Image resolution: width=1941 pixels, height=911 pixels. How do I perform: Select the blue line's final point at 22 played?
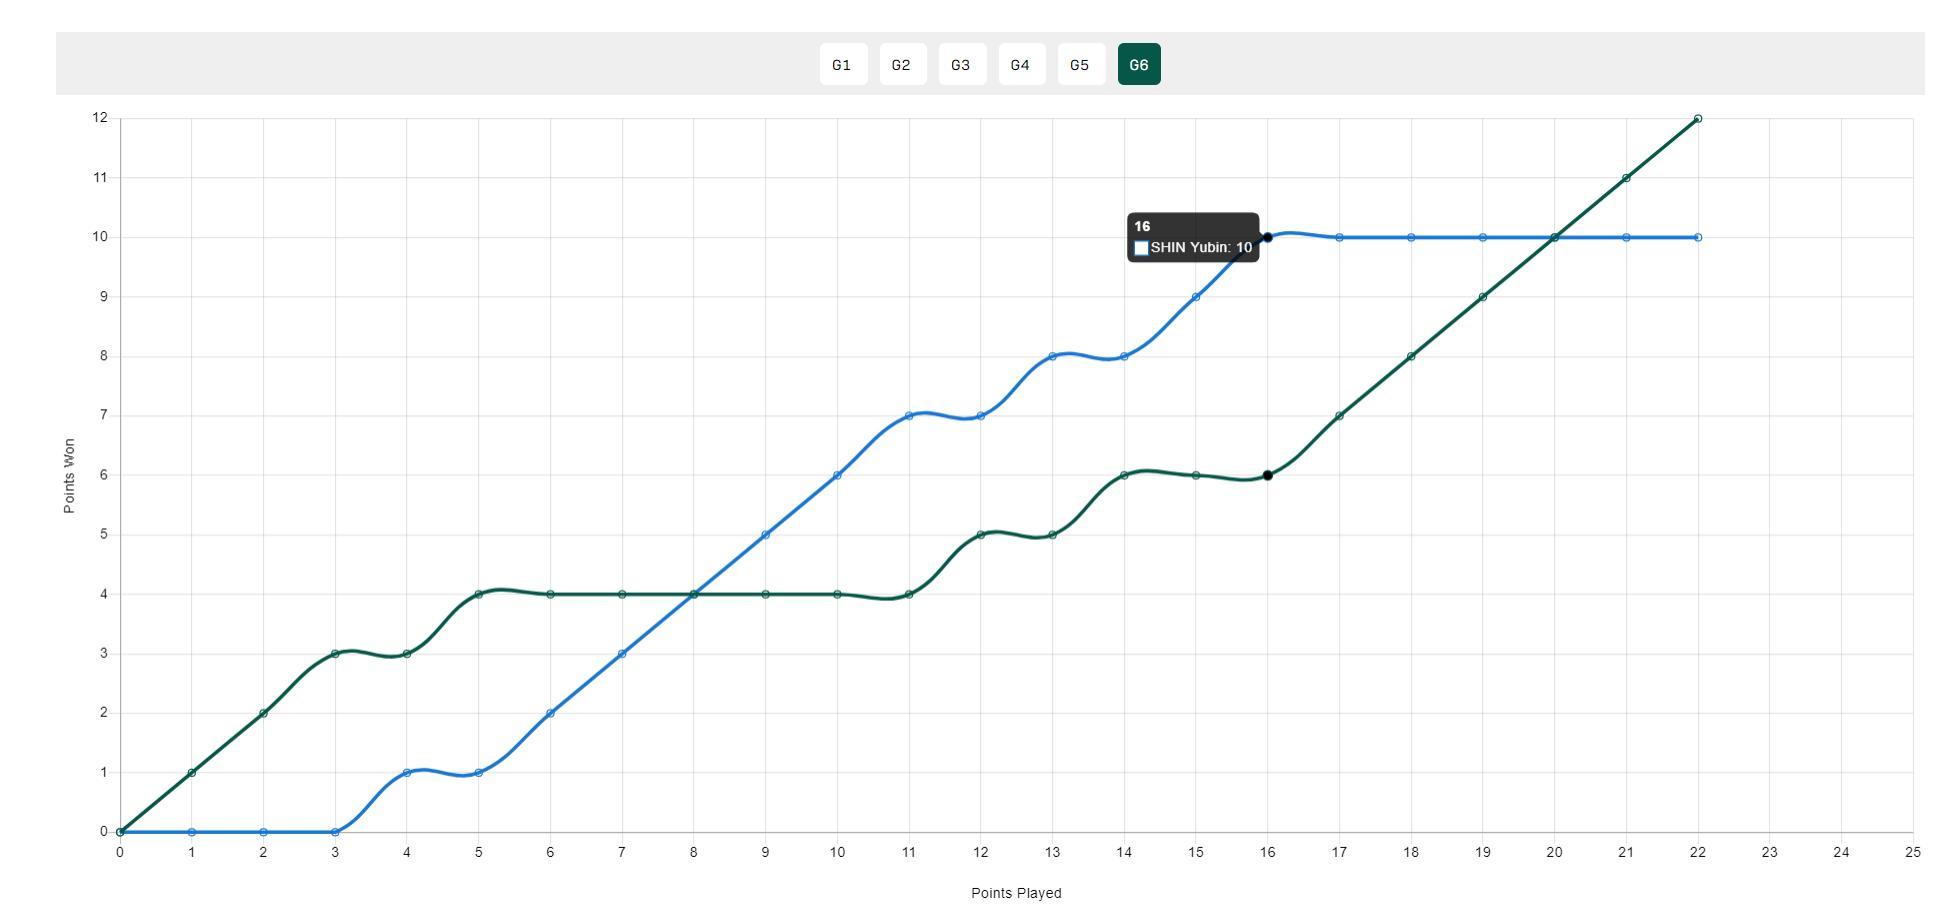pyautogui.click(x=1697, y=238)
